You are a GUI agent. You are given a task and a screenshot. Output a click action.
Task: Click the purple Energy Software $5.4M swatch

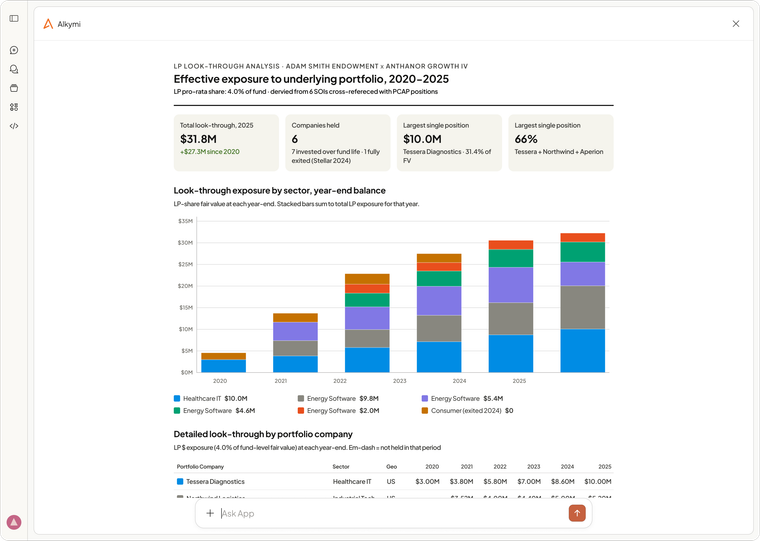425,398
